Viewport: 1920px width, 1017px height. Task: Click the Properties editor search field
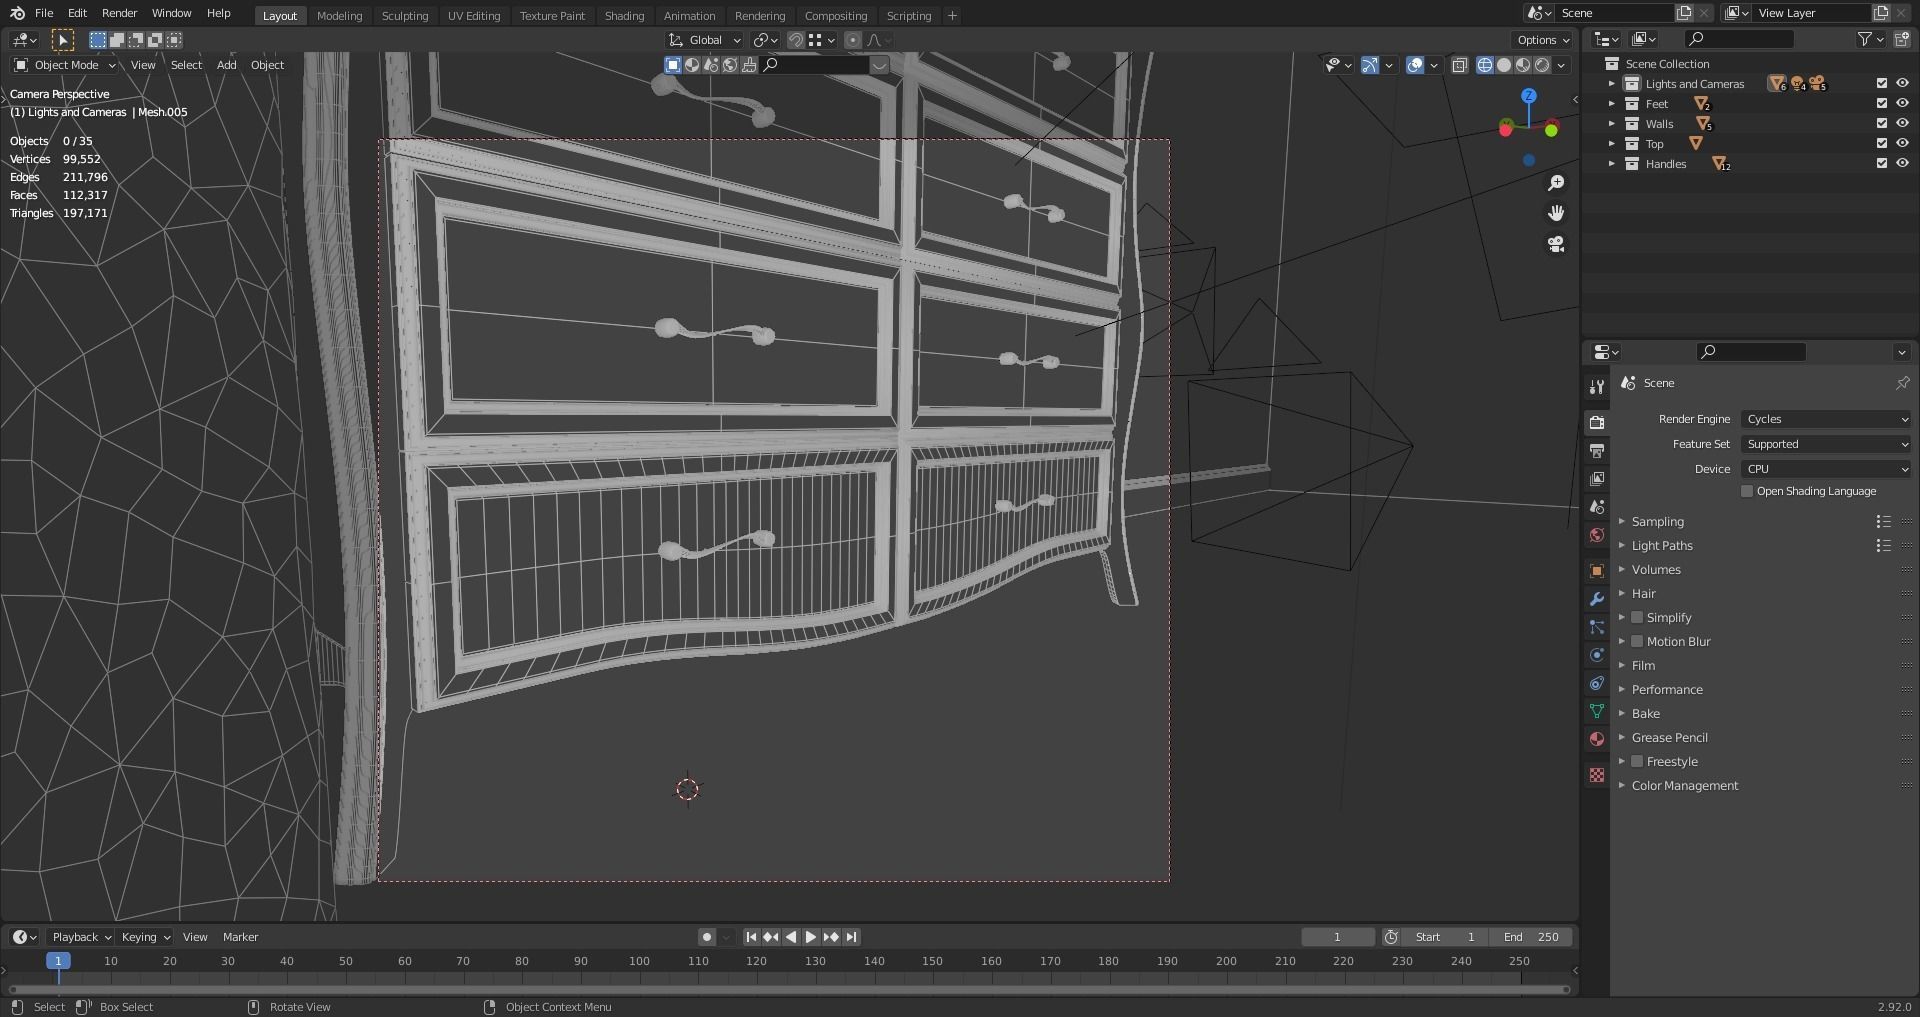coord(1751,352)
